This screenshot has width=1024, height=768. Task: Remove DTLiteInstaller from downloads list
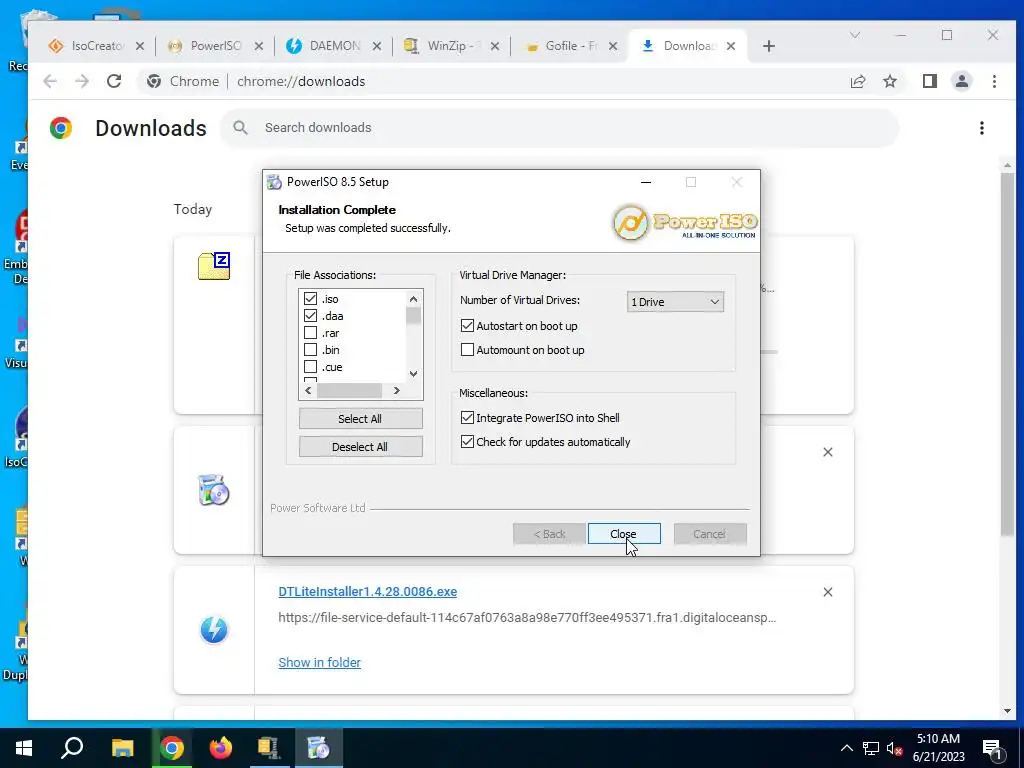(x=827, y=592)
